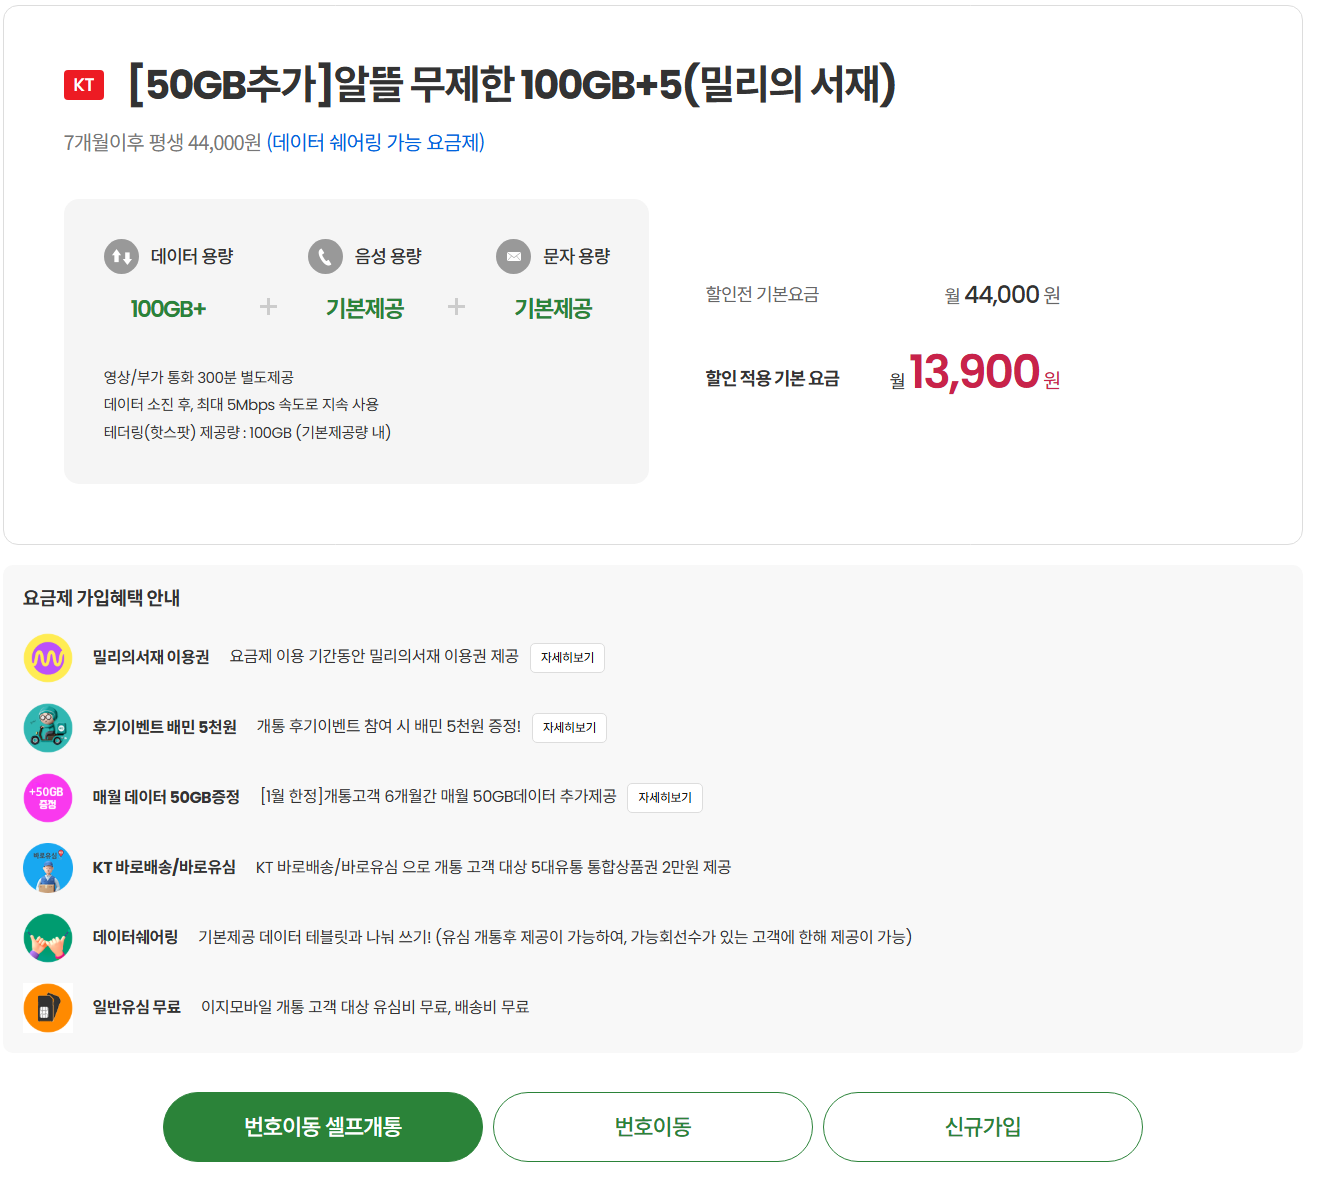Click the green data sharing hands icon
The width and height of the screenshot is (1337, 1192).
tap(48, 938)
